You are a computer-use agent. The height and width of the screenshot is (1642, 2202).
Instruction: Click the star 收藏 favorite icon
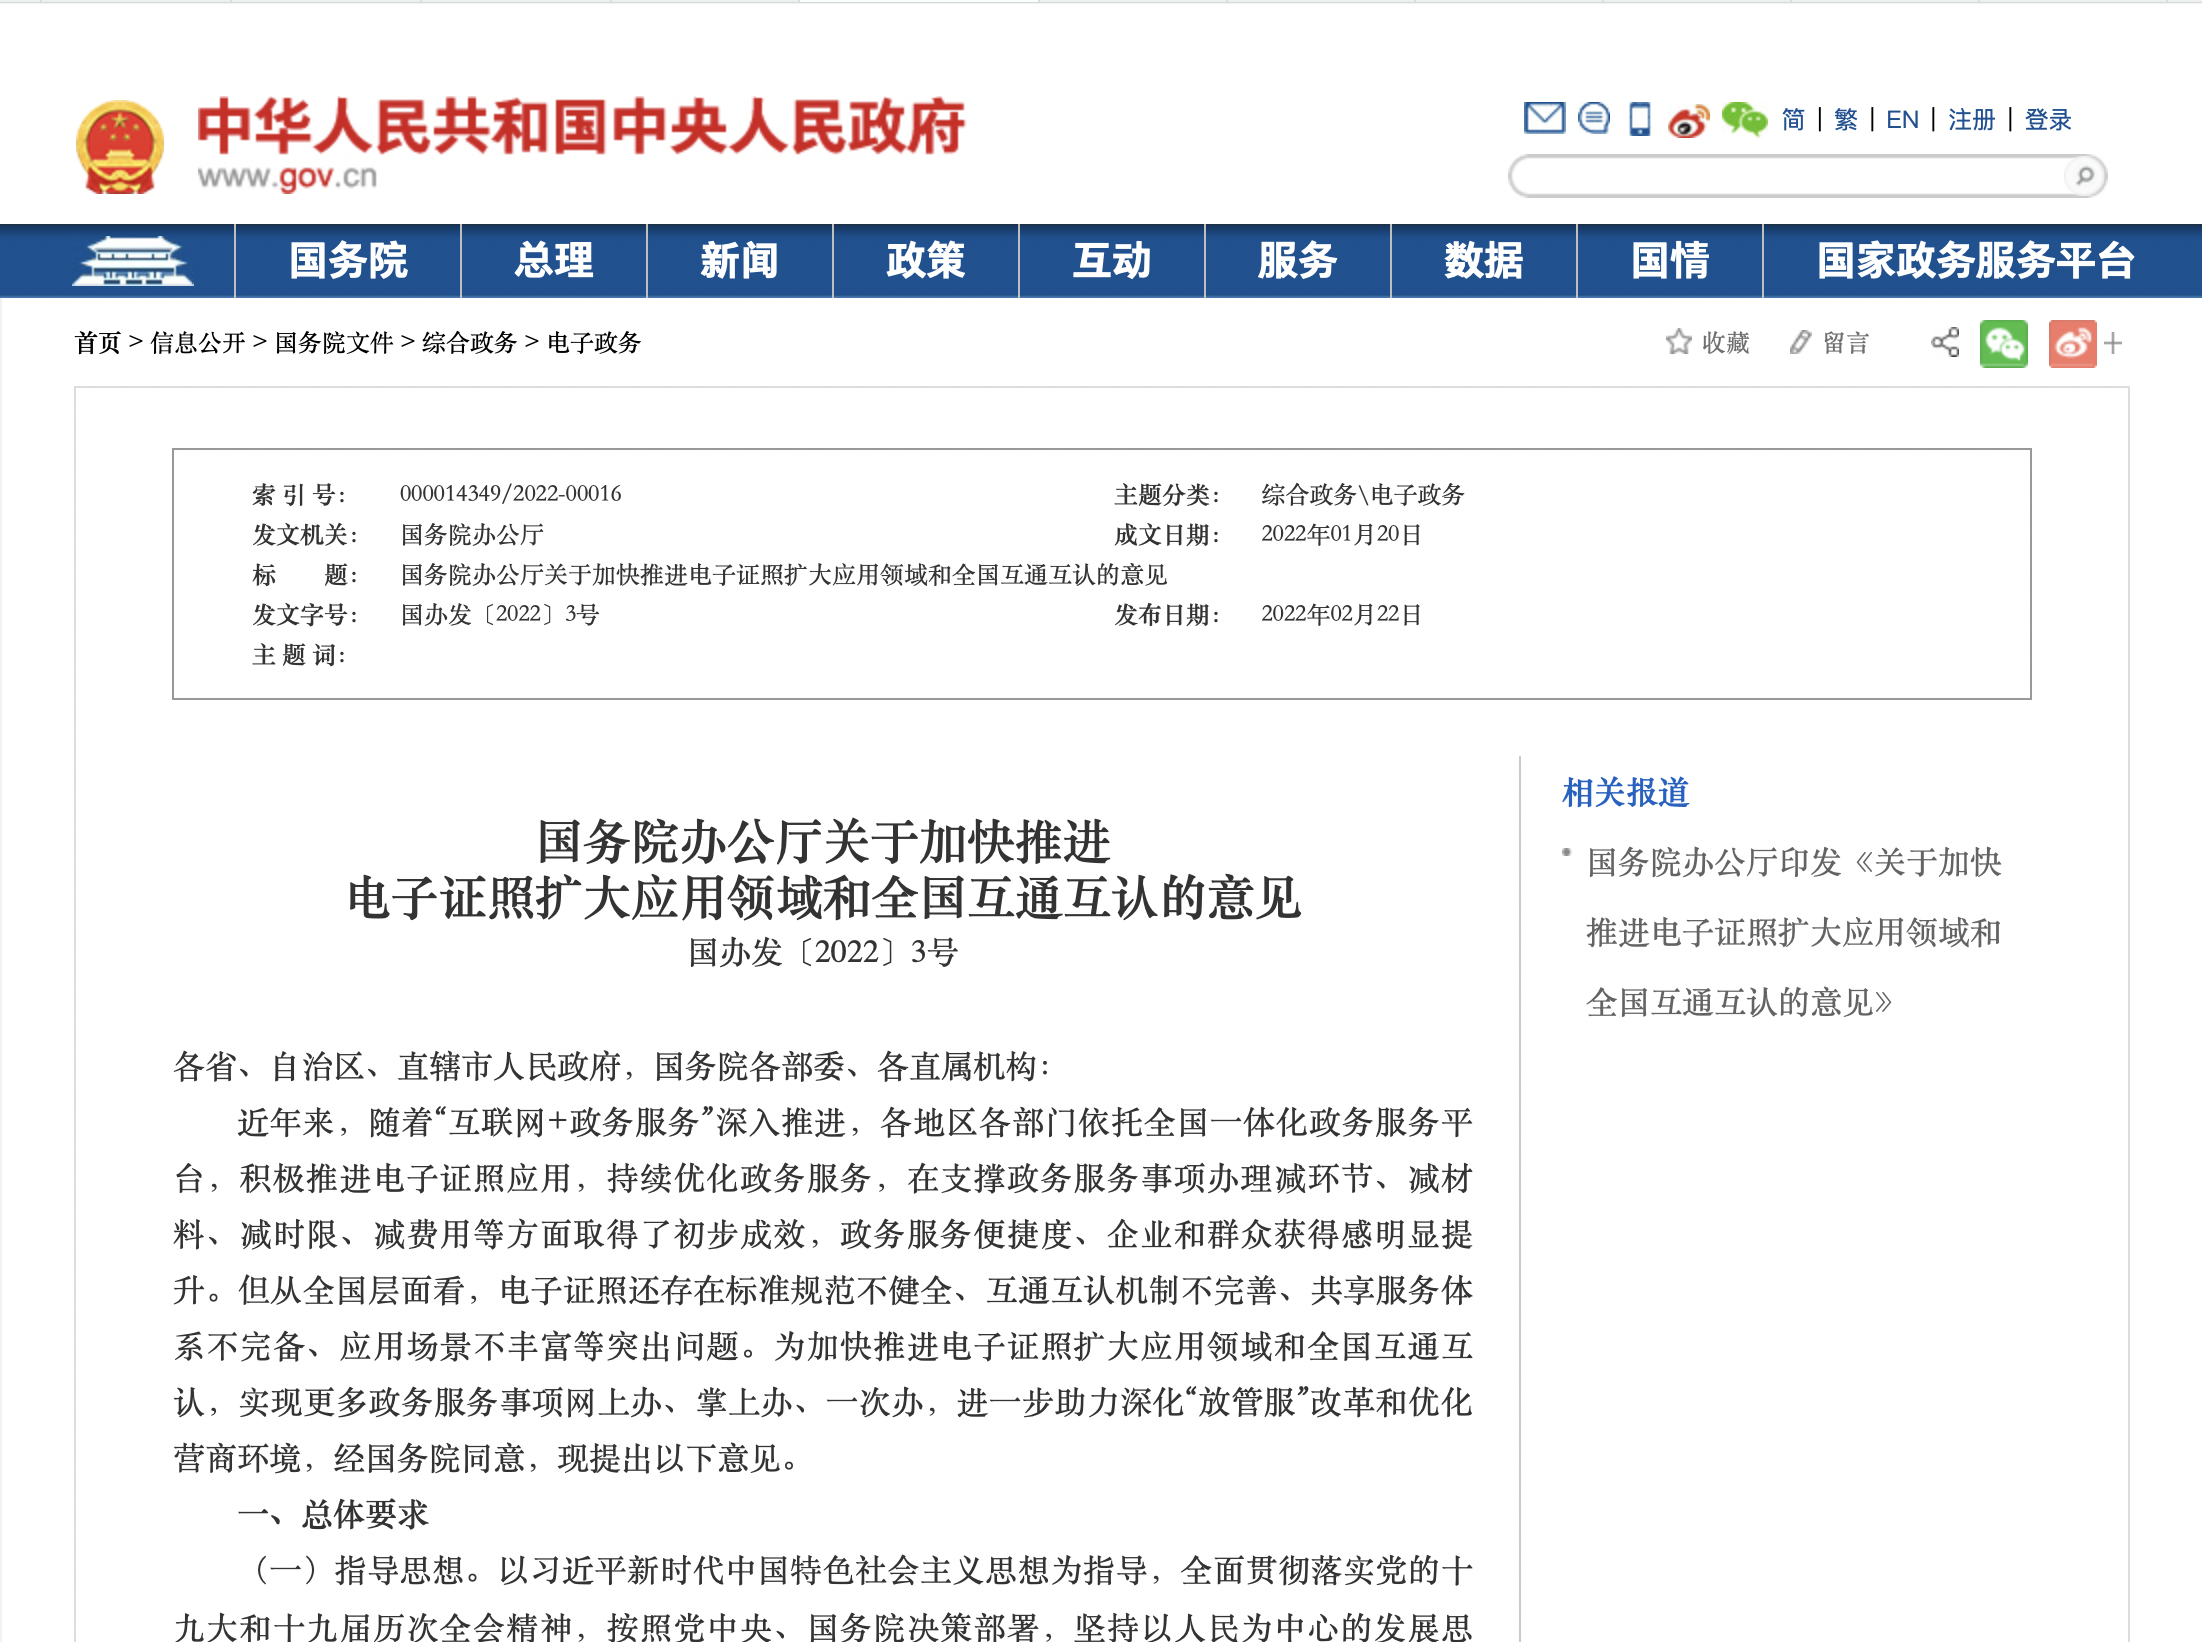coord(1678,342)
